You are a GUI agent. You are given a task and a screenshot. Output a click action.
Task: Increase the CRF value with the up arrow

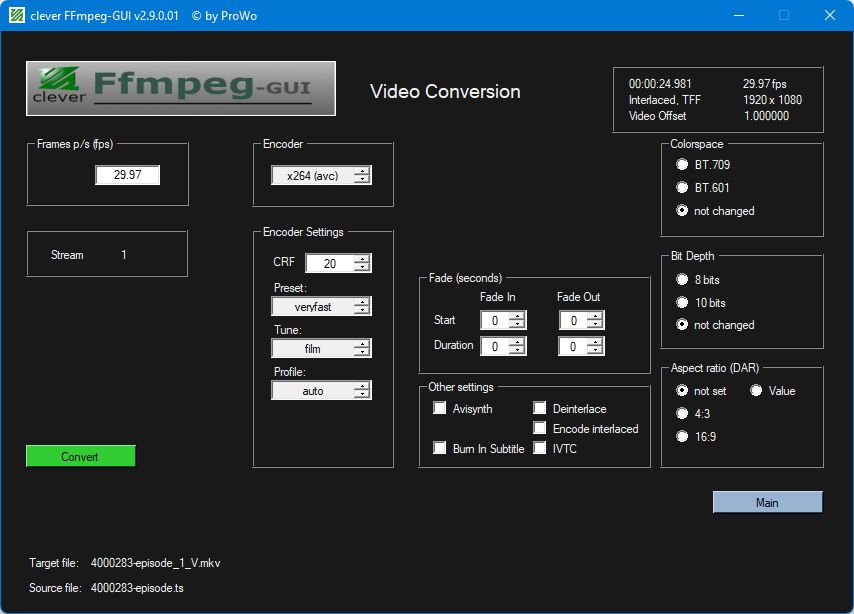coord(362,259)
